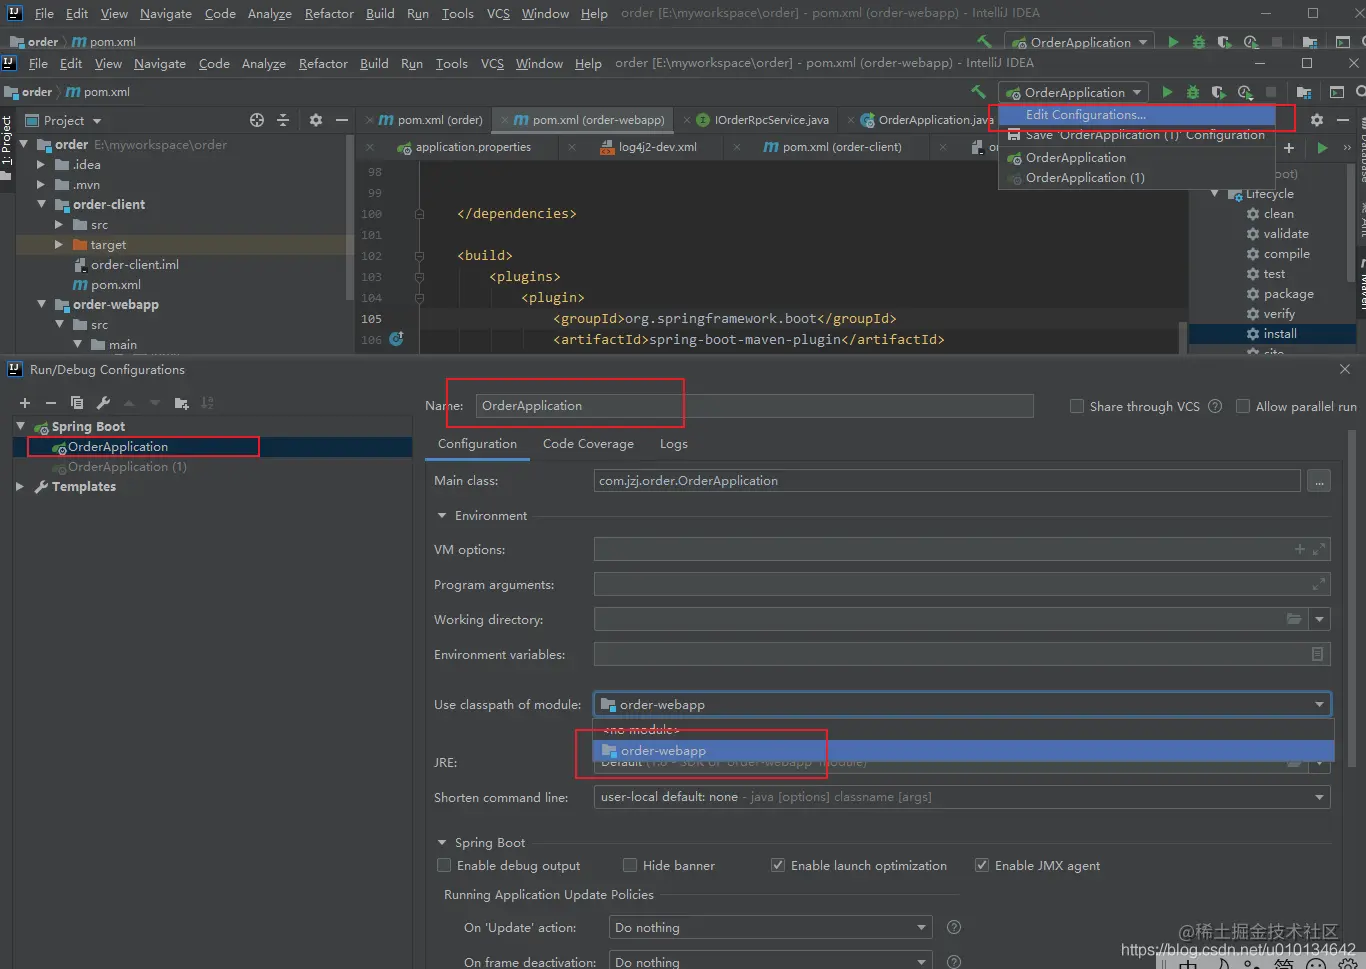Click into the VM options field

pyautogui.click(x=962, y=549)
